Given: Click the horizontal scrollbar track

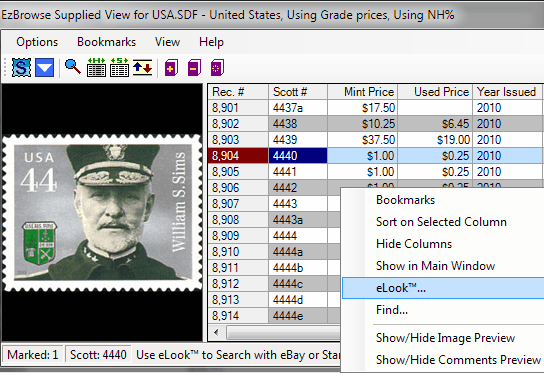Looking at the screenshot, I should click(283, 333).
